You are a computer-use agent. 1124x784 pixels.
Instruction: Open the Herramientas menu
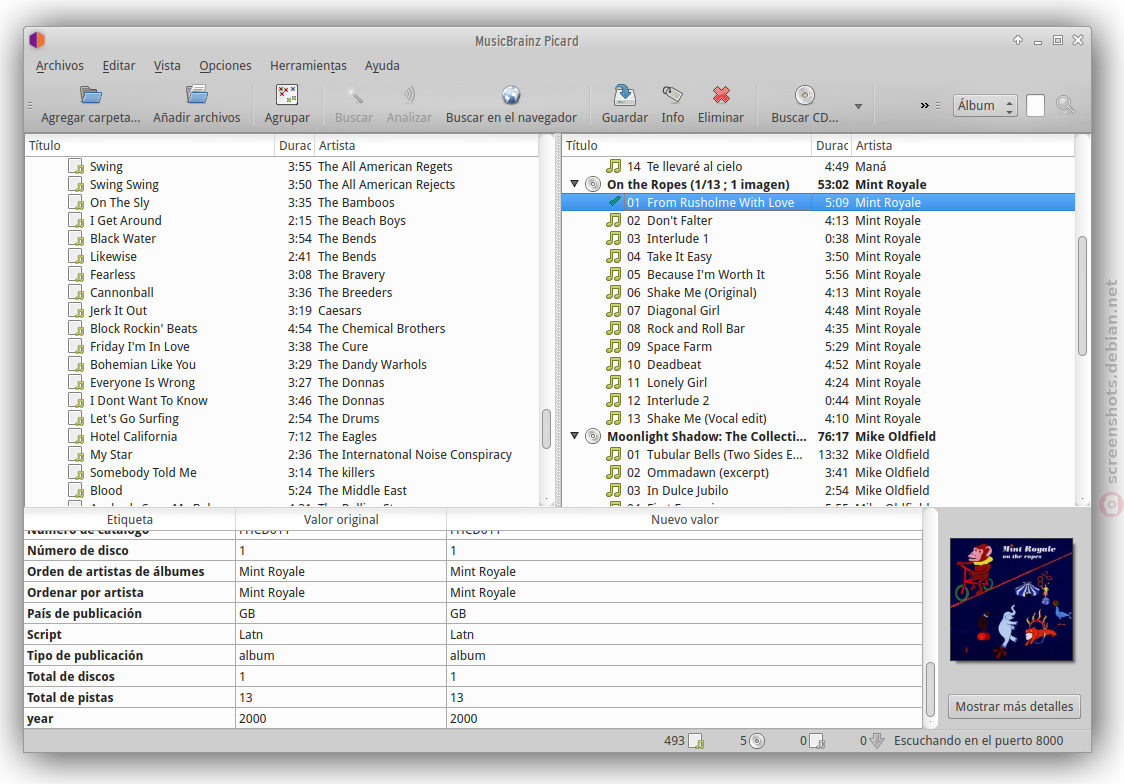pos(308,65)
